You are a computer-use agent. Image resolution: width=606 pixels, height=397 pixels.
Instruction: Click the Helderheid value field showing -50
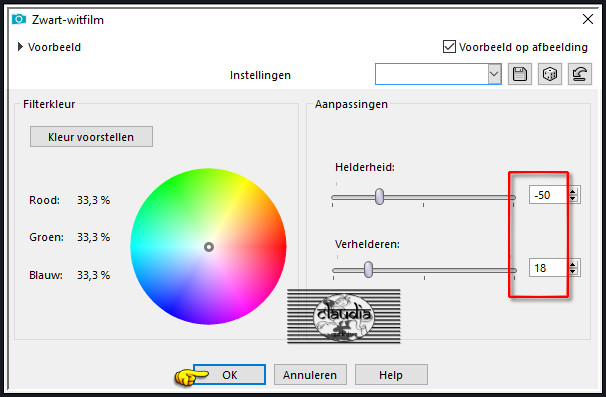tap(548, 195)
